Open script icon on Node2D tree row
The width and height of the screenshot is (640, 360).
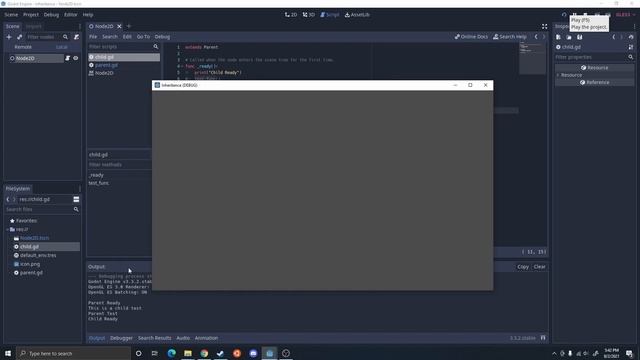point(68,58)
